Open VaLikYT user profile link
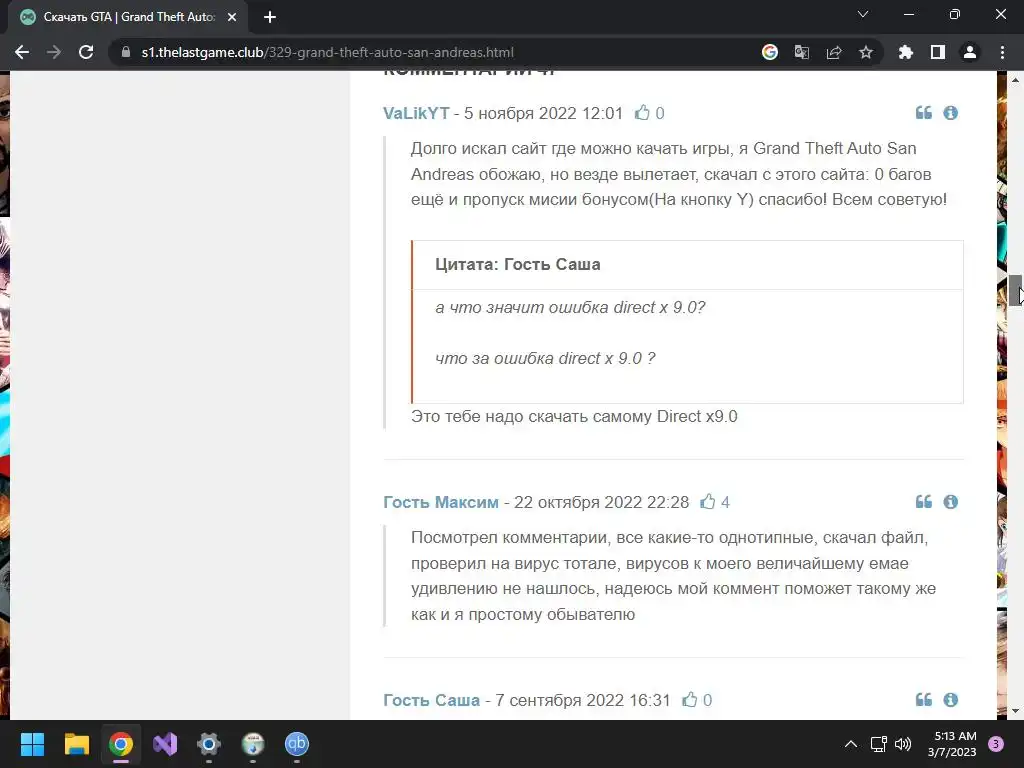 click(x=416, y=113)
